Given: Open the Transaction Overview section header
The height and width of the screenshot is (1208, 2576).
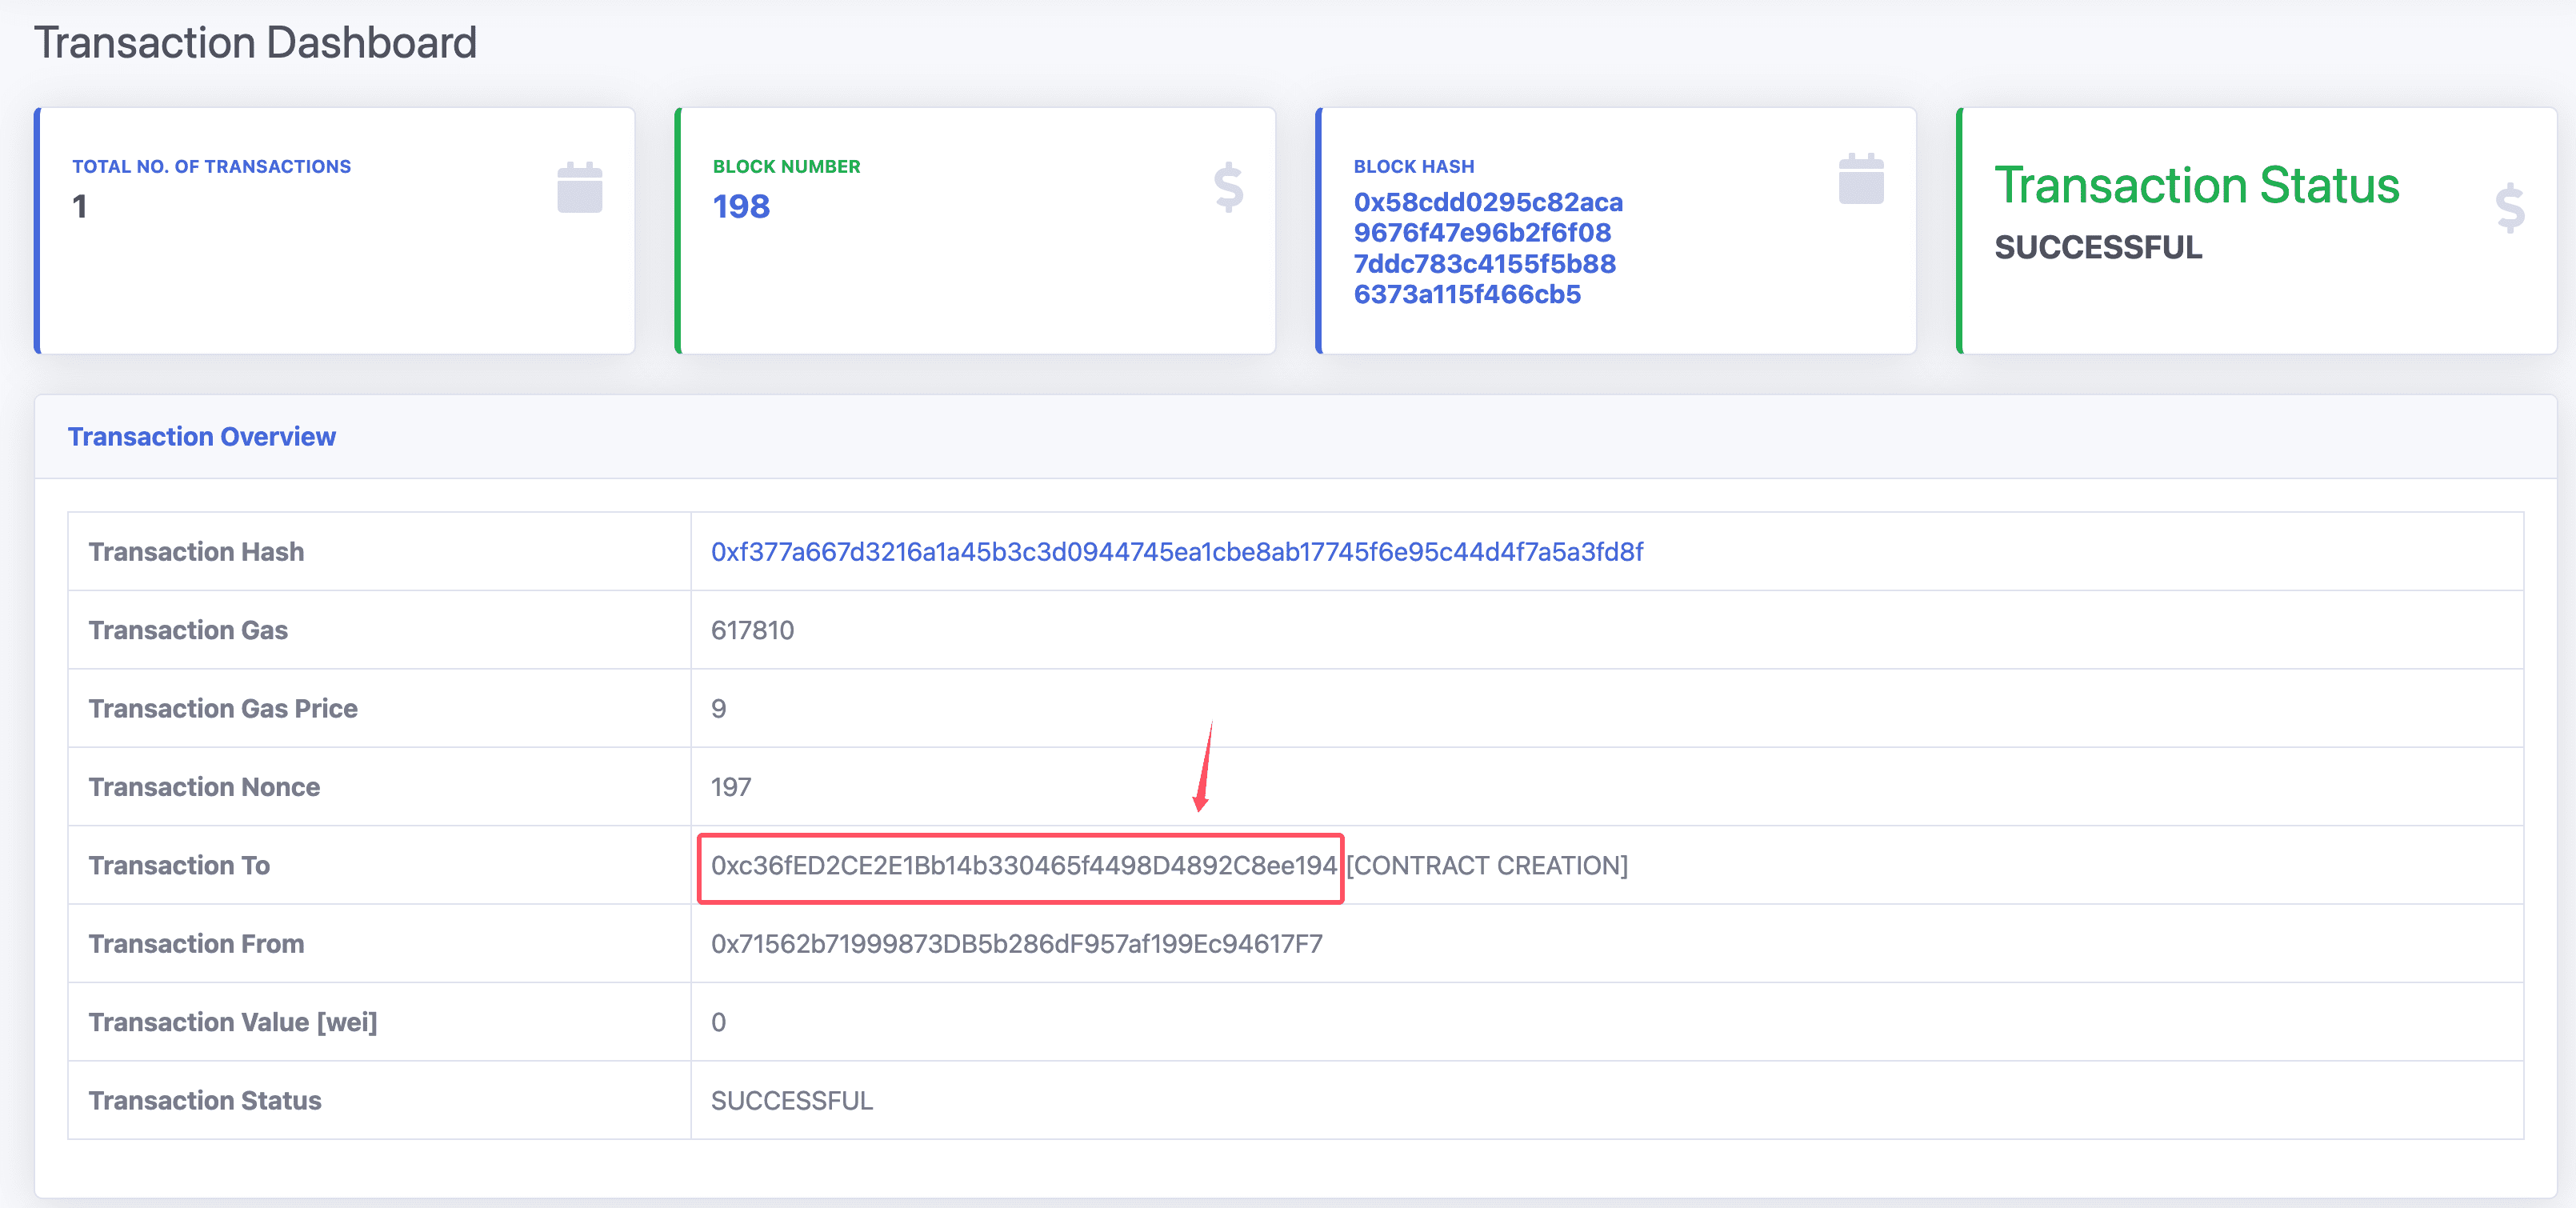Looking at the screenshot, I should [x=202, y=436].
